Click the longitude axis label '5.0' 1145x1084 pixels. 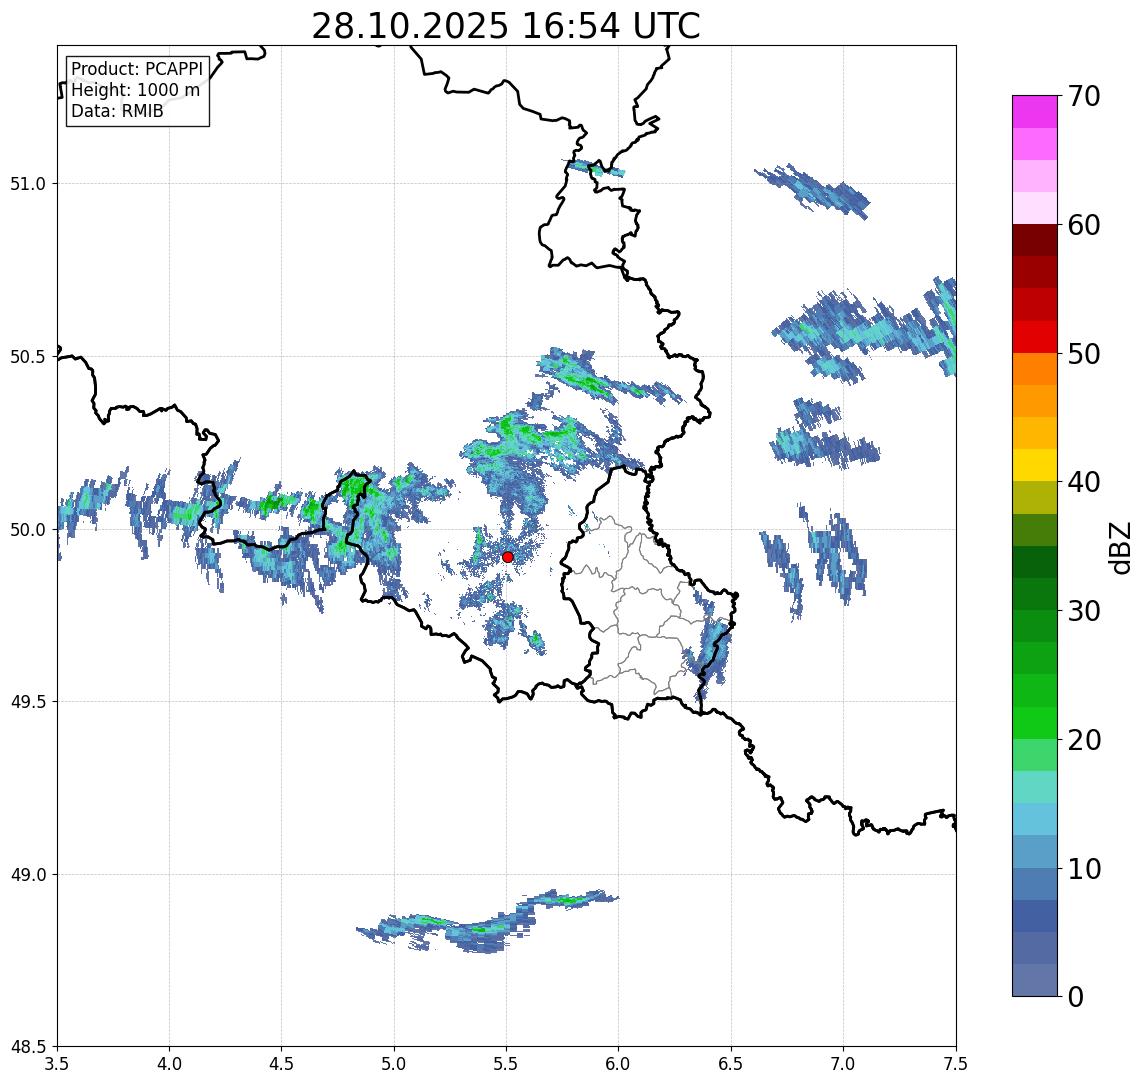click(394, 1064)
